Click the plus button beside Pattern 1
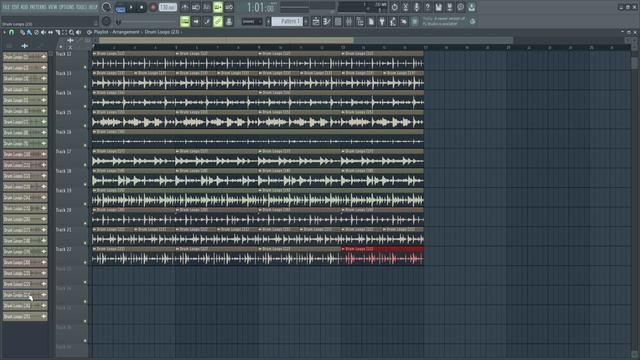Image resolution: width=640 pixels, height=360 pixels. 306,21
